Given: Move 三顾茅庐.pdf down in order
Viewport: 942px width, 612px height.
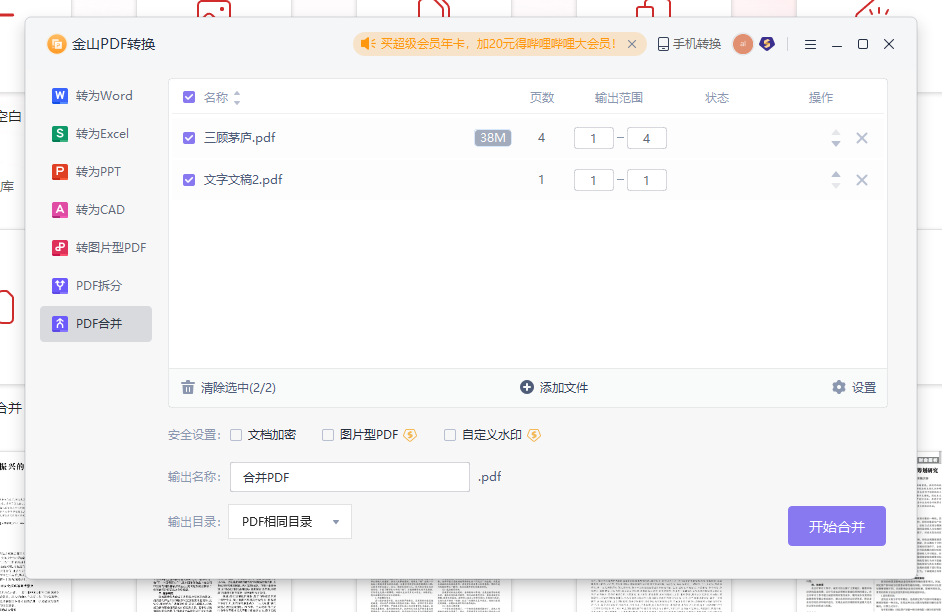Looking at the screenshot, I should [836, 143].
